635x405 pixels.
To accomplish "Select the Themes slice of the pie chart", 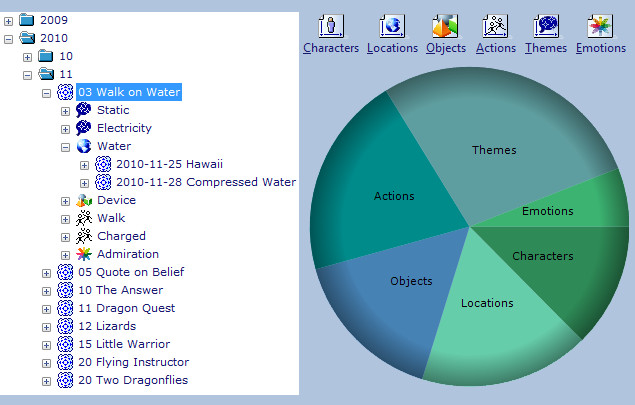I will click(x=494, y=150).
